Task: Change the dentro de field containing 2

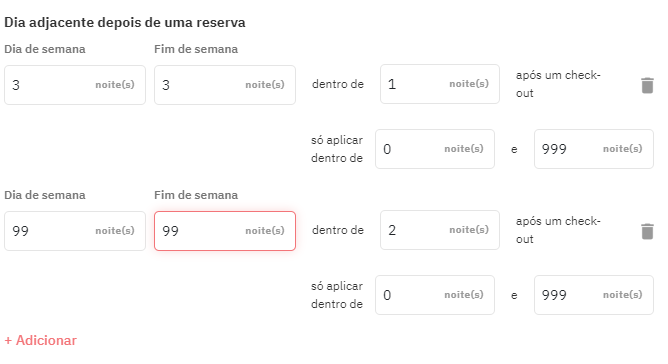Action: tap(440, 230)
